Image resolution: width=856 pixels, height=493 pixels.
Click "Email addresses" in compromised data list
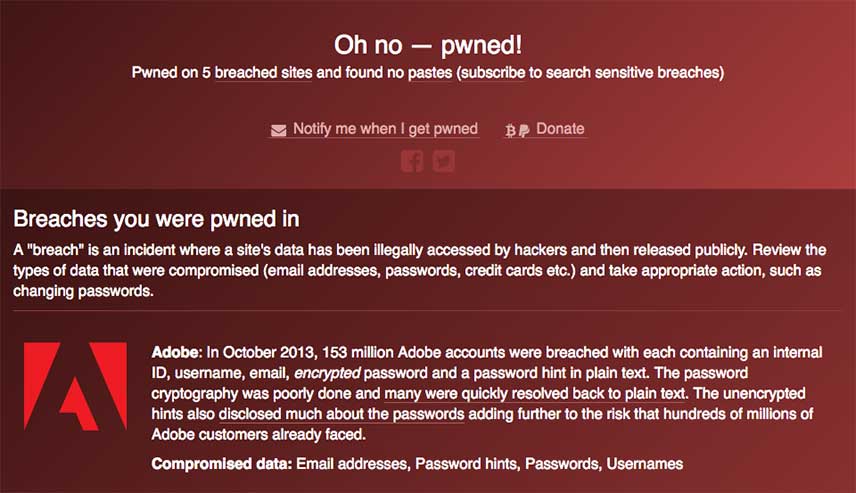(352, 464)
